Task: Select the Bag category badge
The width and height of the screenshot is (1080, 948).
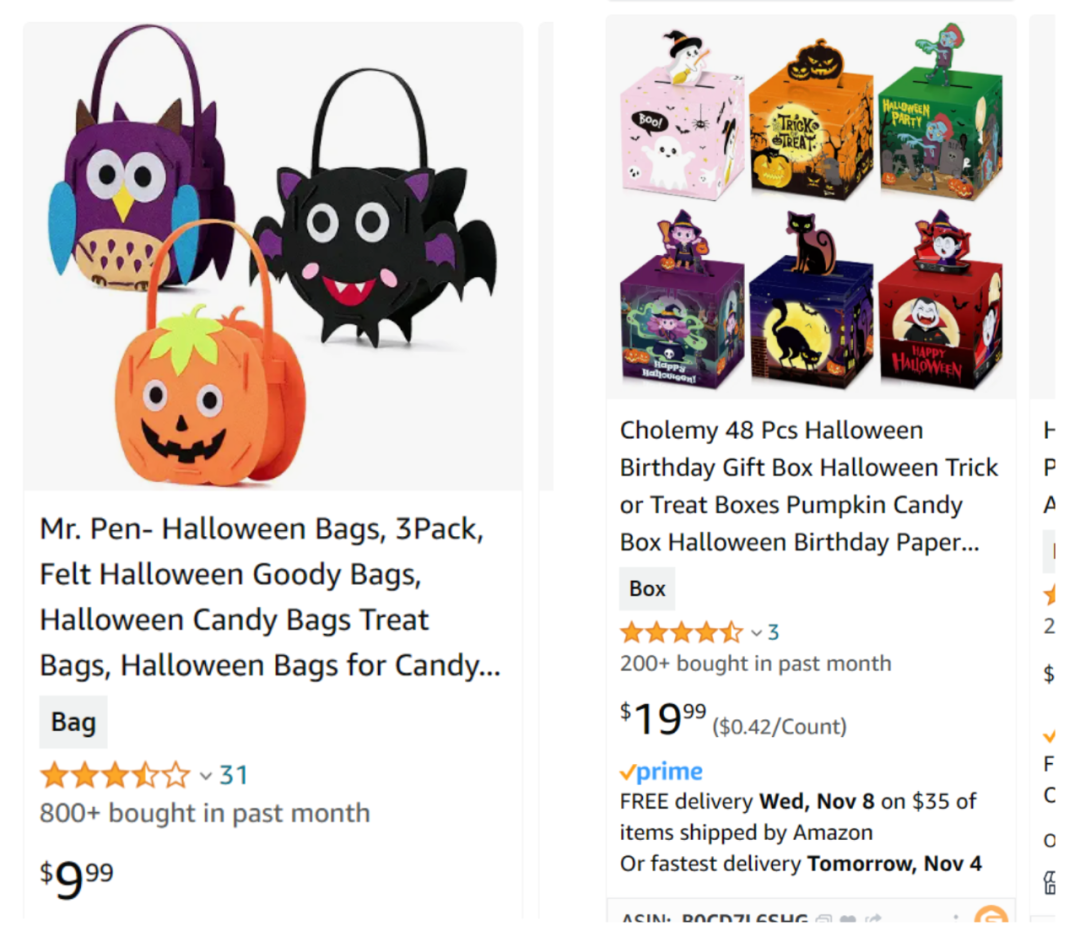Action: (x=73, y=722)
